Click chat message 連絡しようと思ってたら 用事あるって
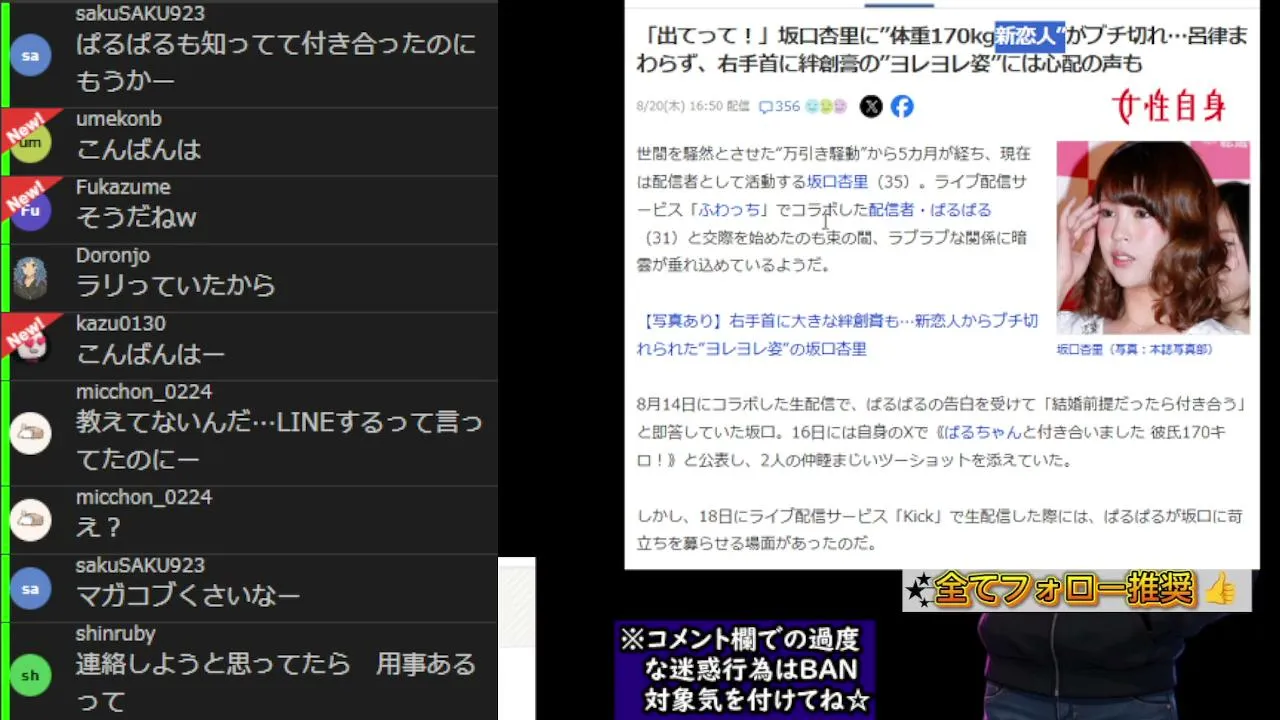Screen dimensions: 1280x720 276,682
